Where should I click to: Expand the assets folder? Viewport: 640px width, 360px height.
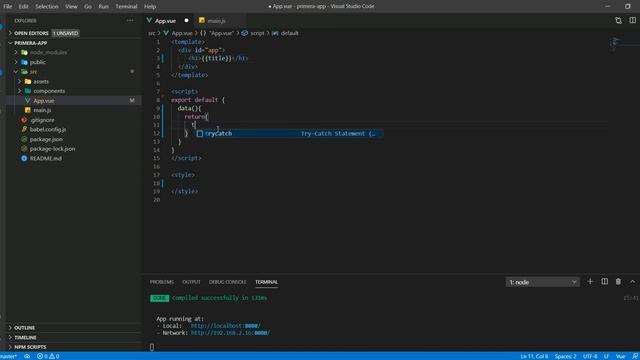pos(41,82)
